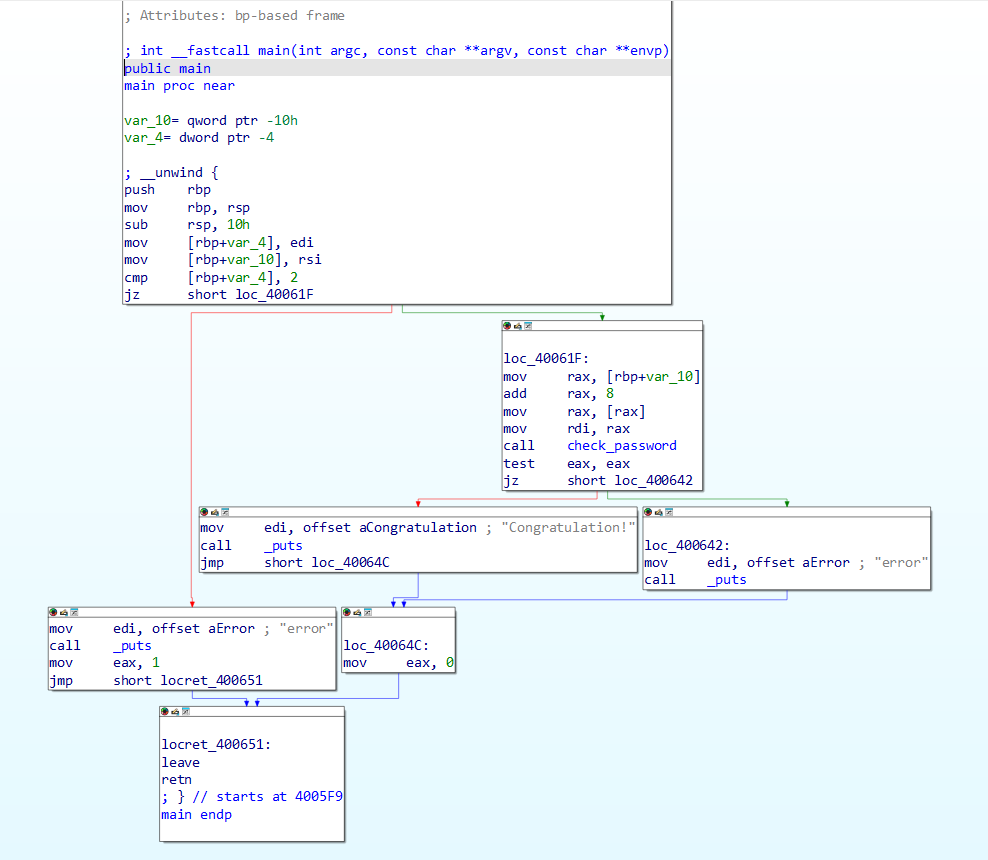This screenshot has width=988, height=860.
Task: Click the 'loc_40064C:' label line
Action: 386,646
